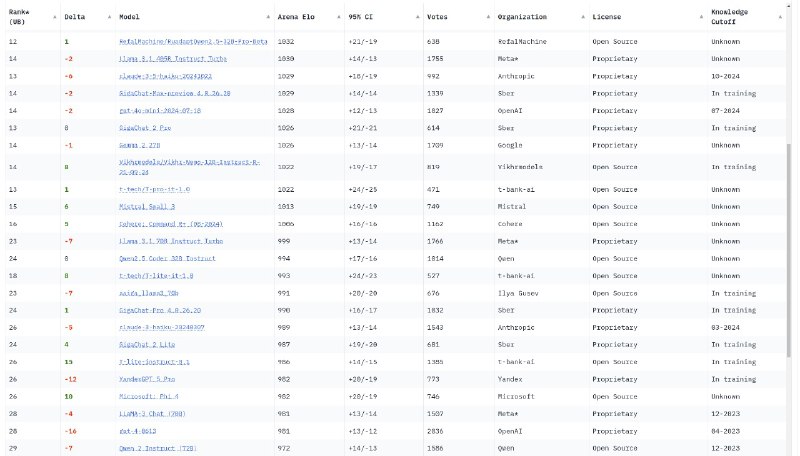800x456 pixels.
Task: Open Vikhrmodels/Vikhr-Nemo-12B-Instruct model link
Action: [189, 167]
